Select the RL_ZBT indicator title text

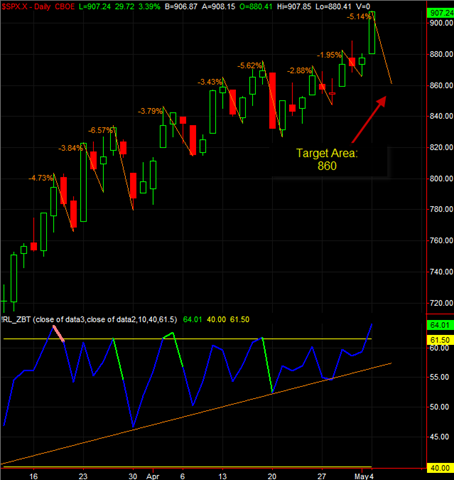click(89, 319)
